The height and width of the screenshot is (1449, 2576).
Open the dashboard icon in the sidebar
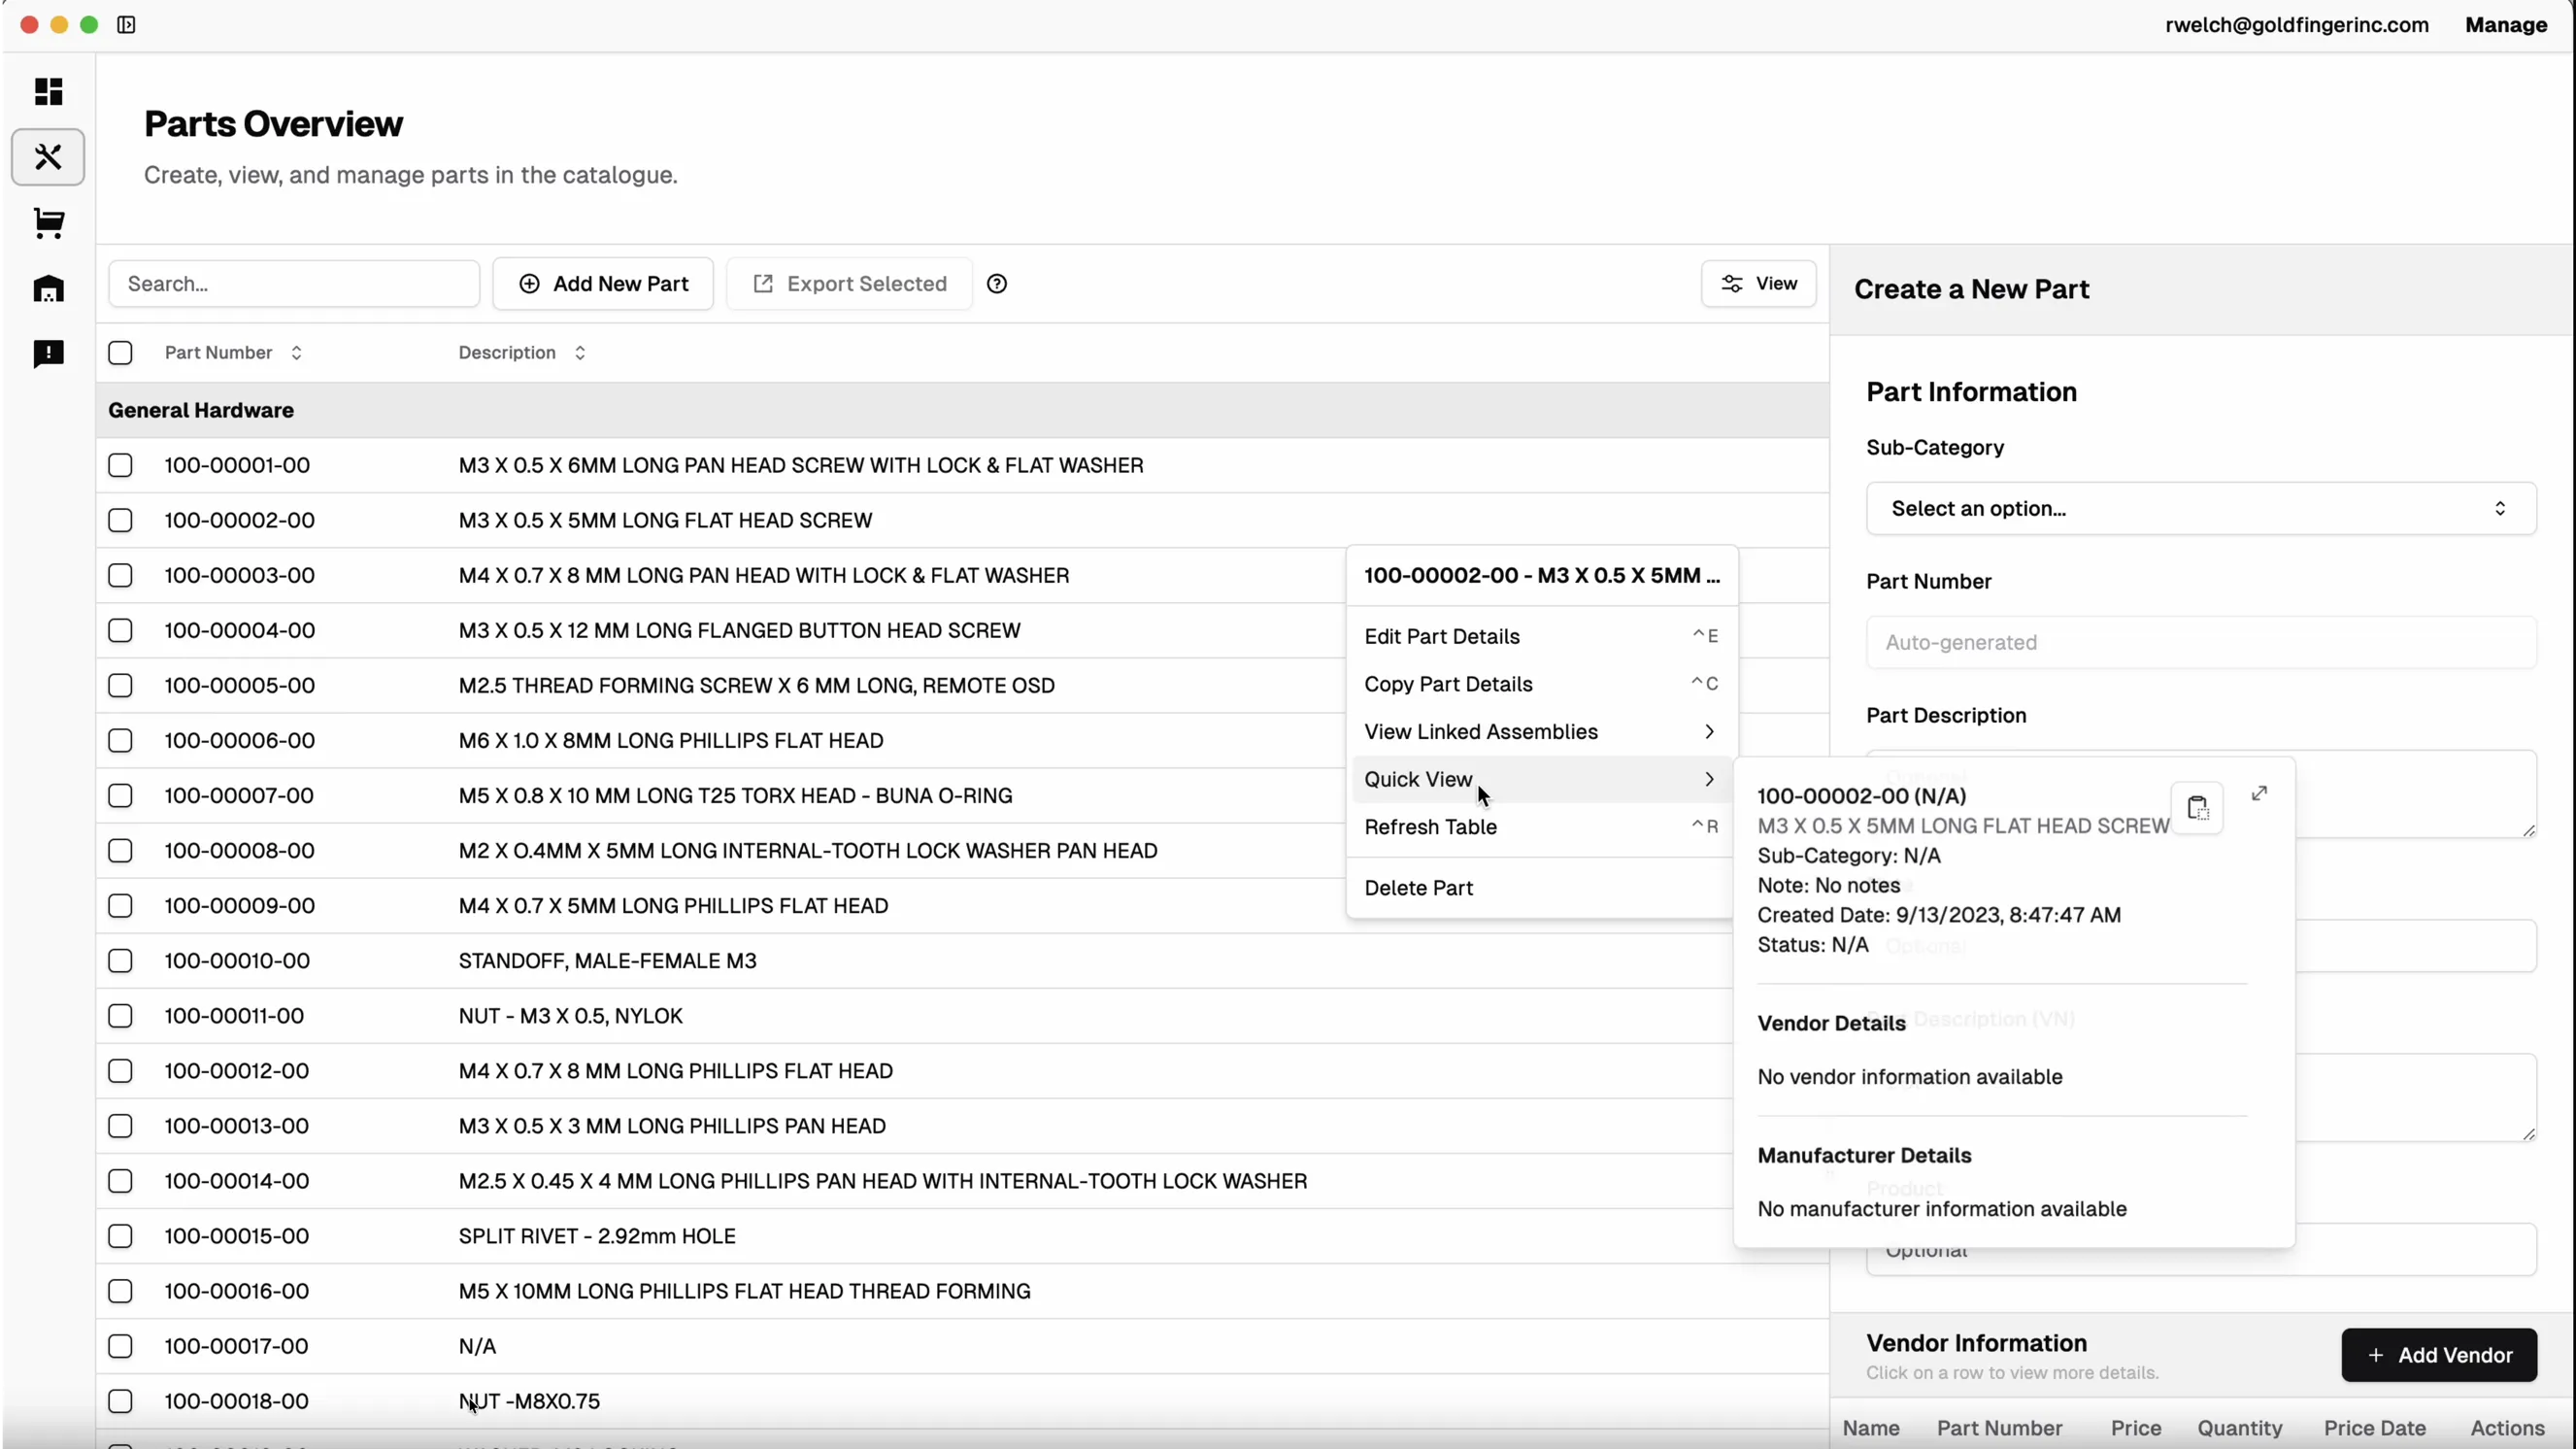(x=48, y=91)
